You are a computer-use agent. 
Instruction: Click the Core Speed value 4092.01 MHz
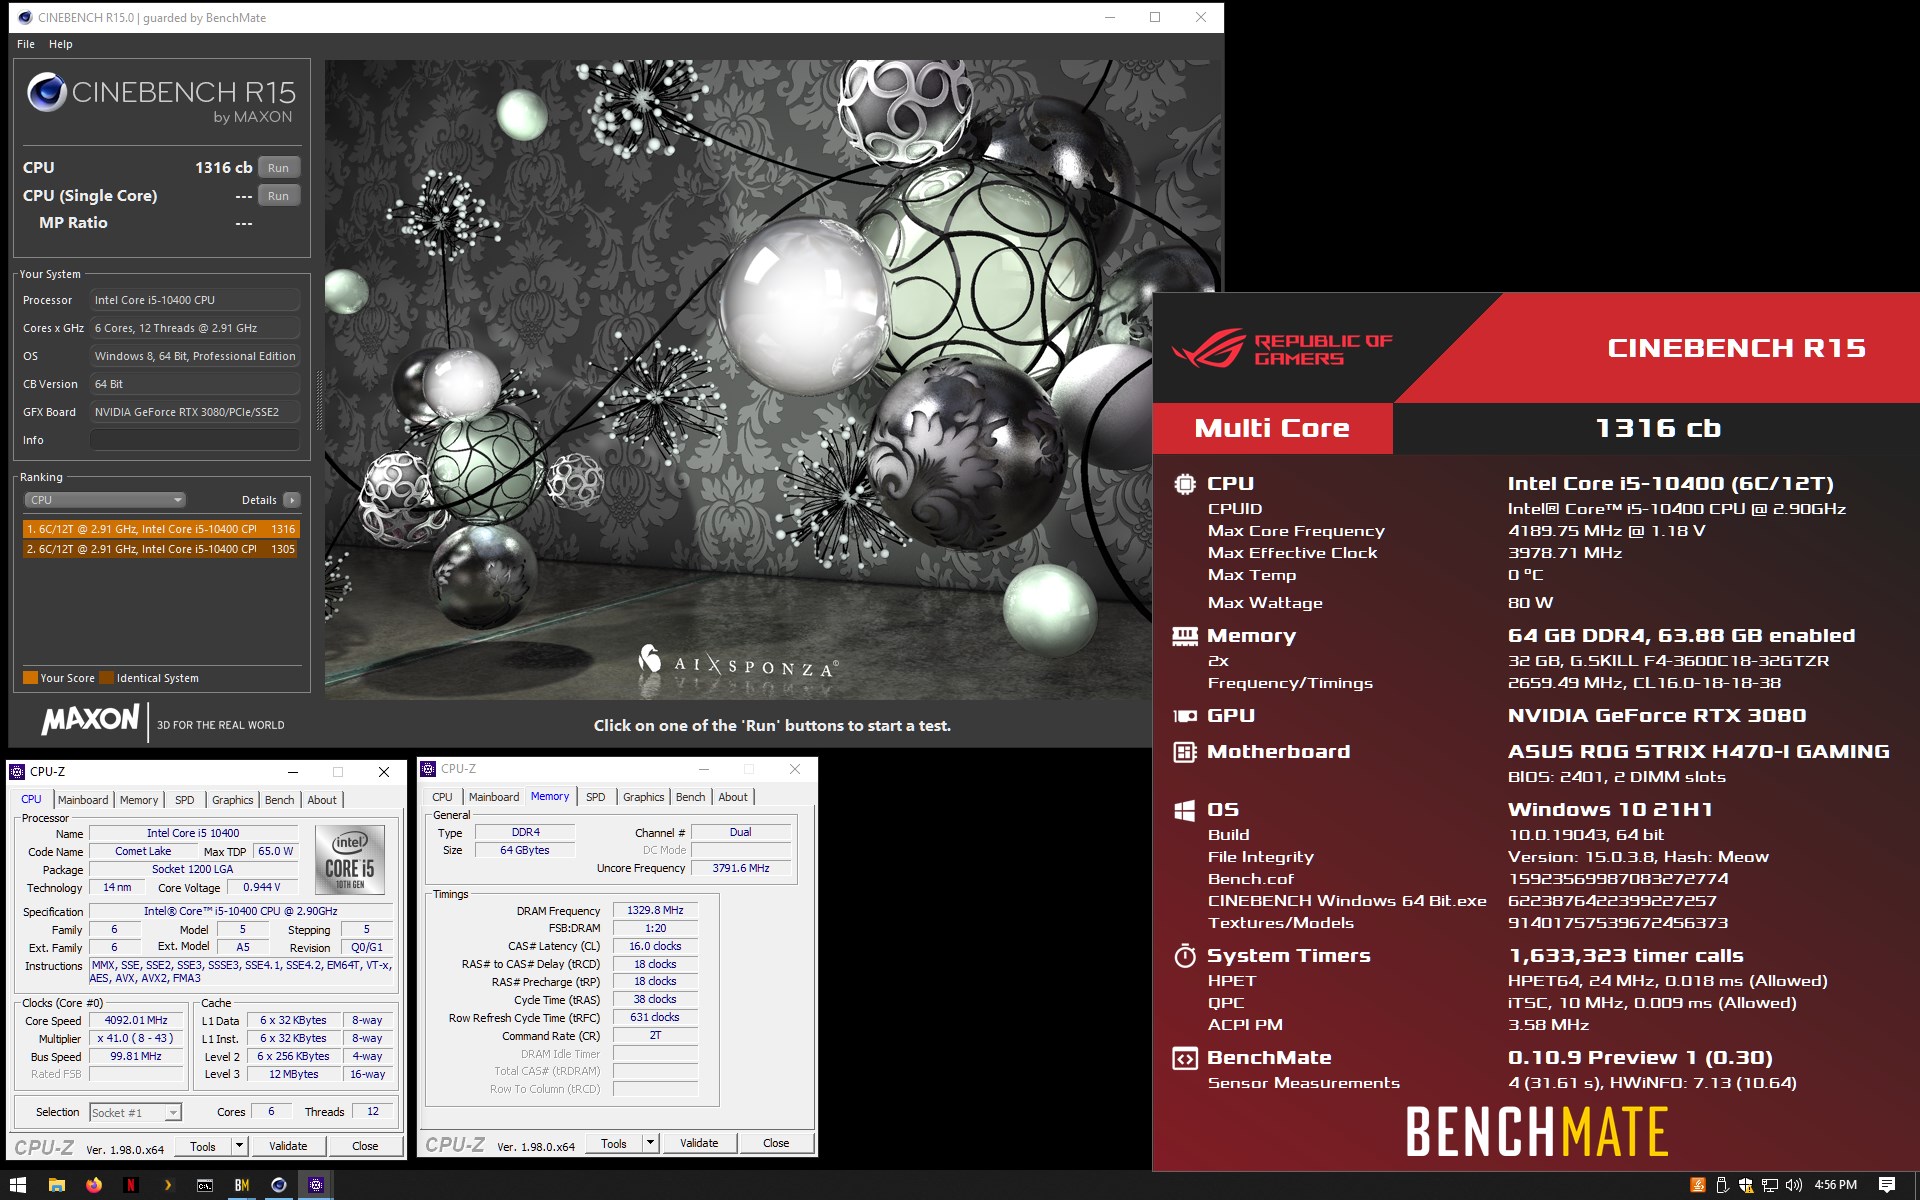pyautogui.click(x=136, y=1021)
